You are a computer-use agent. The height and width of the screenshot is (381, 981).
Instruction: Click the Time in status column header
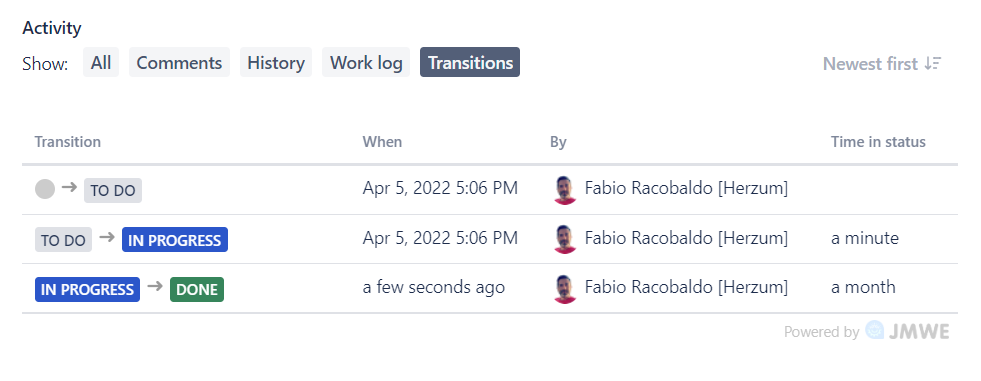[878, 142]
